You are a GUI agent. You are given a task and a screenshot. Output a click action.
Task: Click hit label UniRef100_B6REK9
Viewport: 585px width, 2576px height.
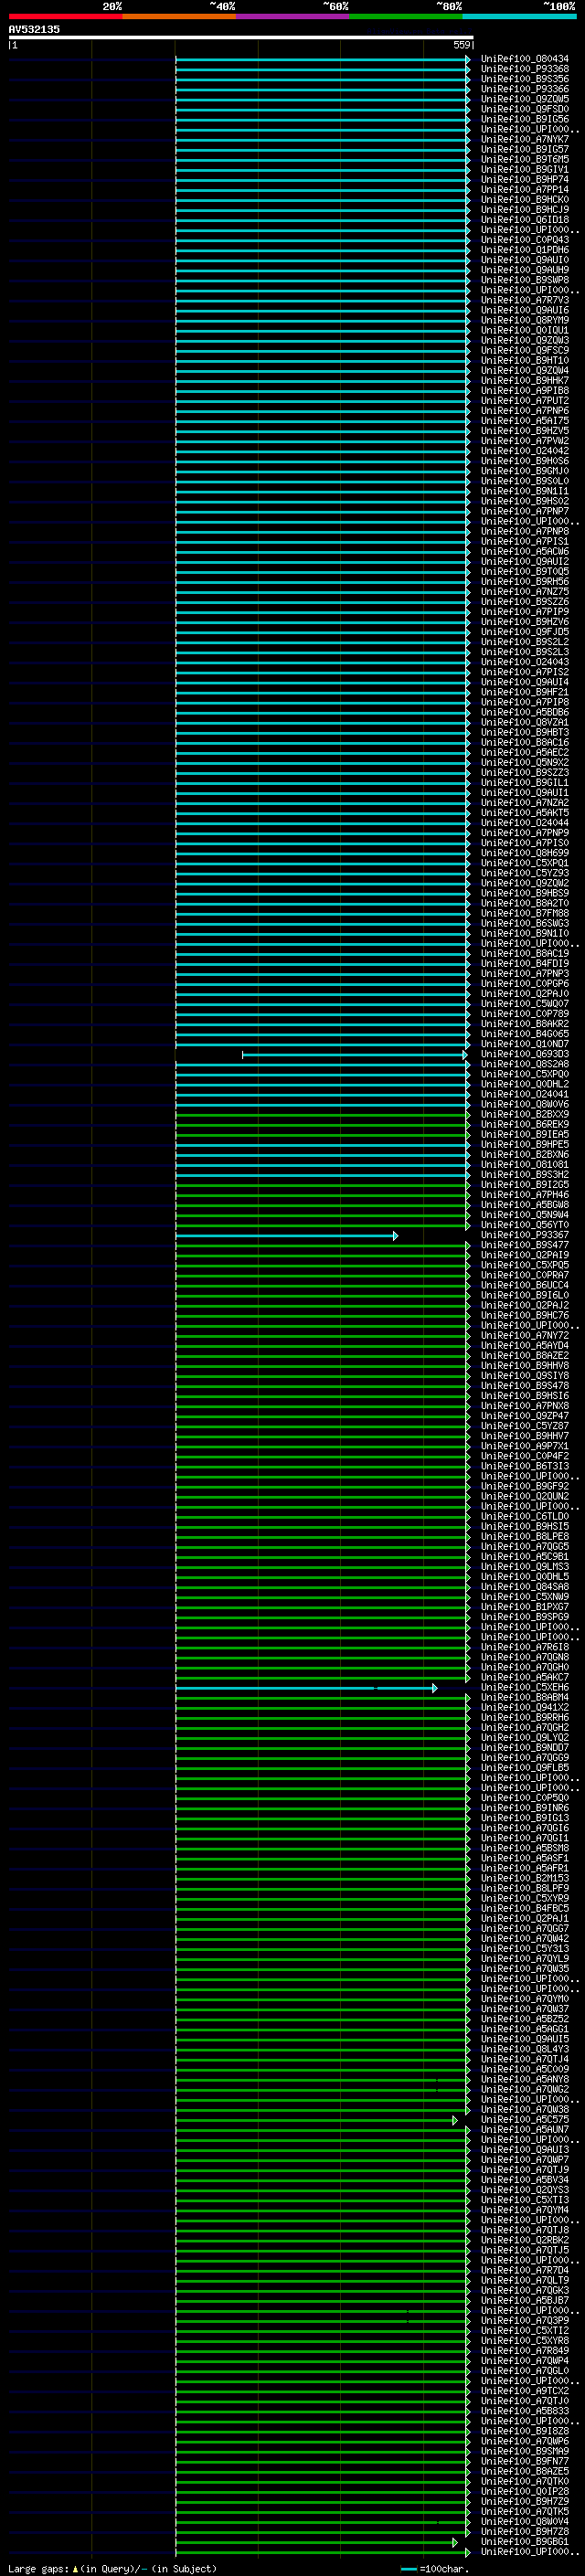point(524,1125)
